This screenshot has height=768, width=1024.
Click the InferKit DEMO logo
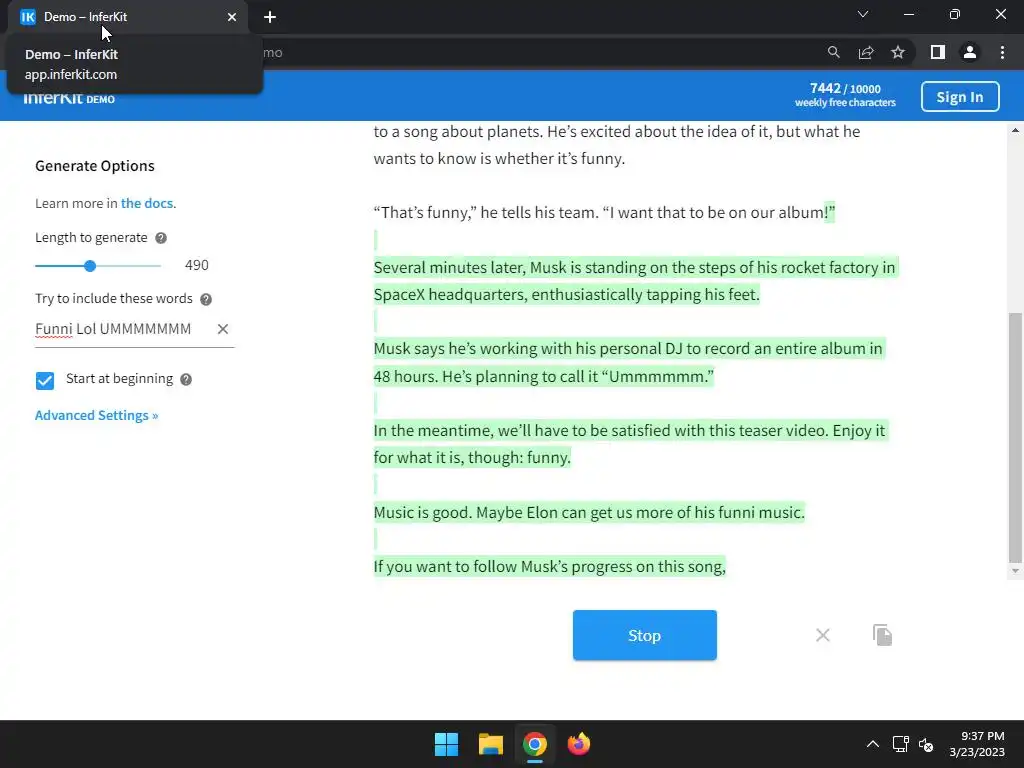[x=69, y=99]
